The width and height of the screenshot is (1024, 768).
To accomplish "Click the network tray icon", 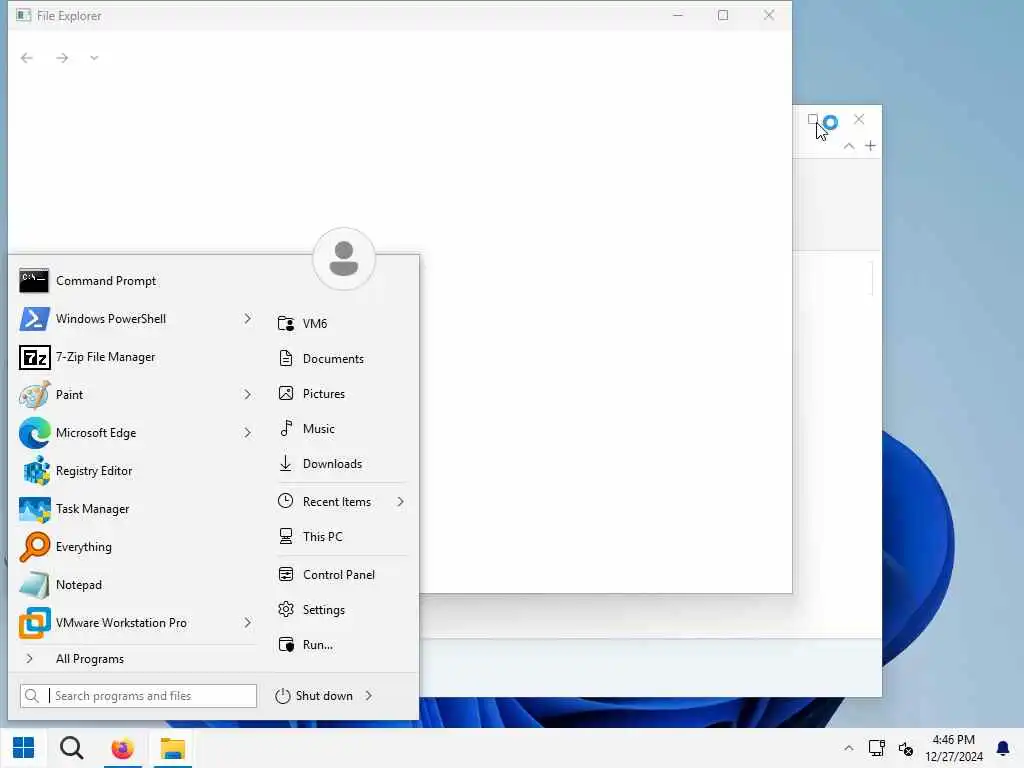I will pos(876,748).
